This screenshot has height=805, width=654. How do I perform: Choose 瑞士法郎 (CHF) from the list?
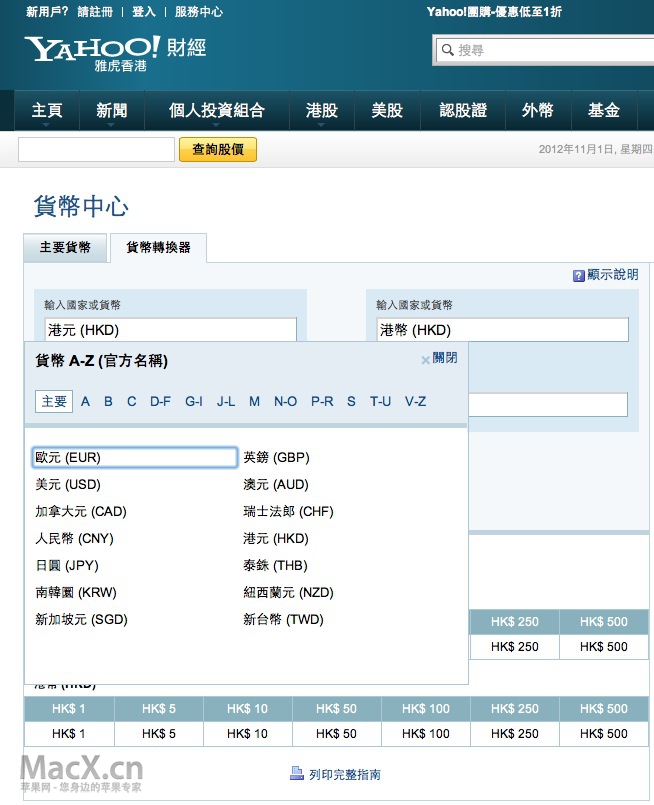(x=288, y=511)
